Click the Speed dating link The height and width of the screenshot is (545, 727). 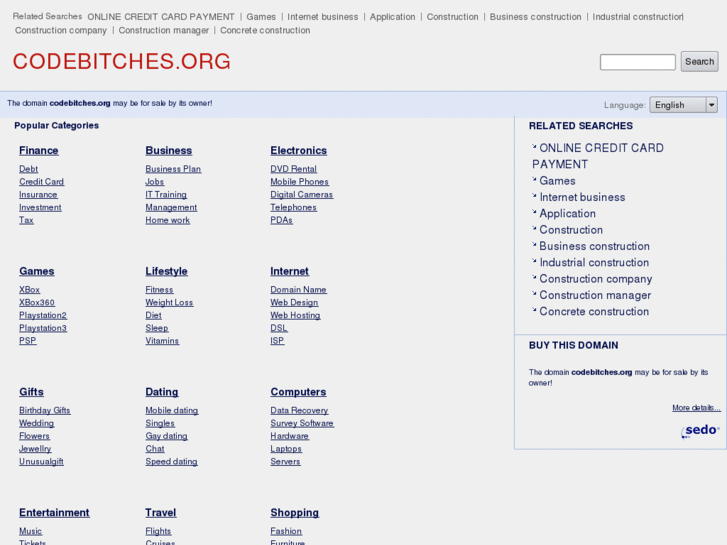(x=171, y=462)
